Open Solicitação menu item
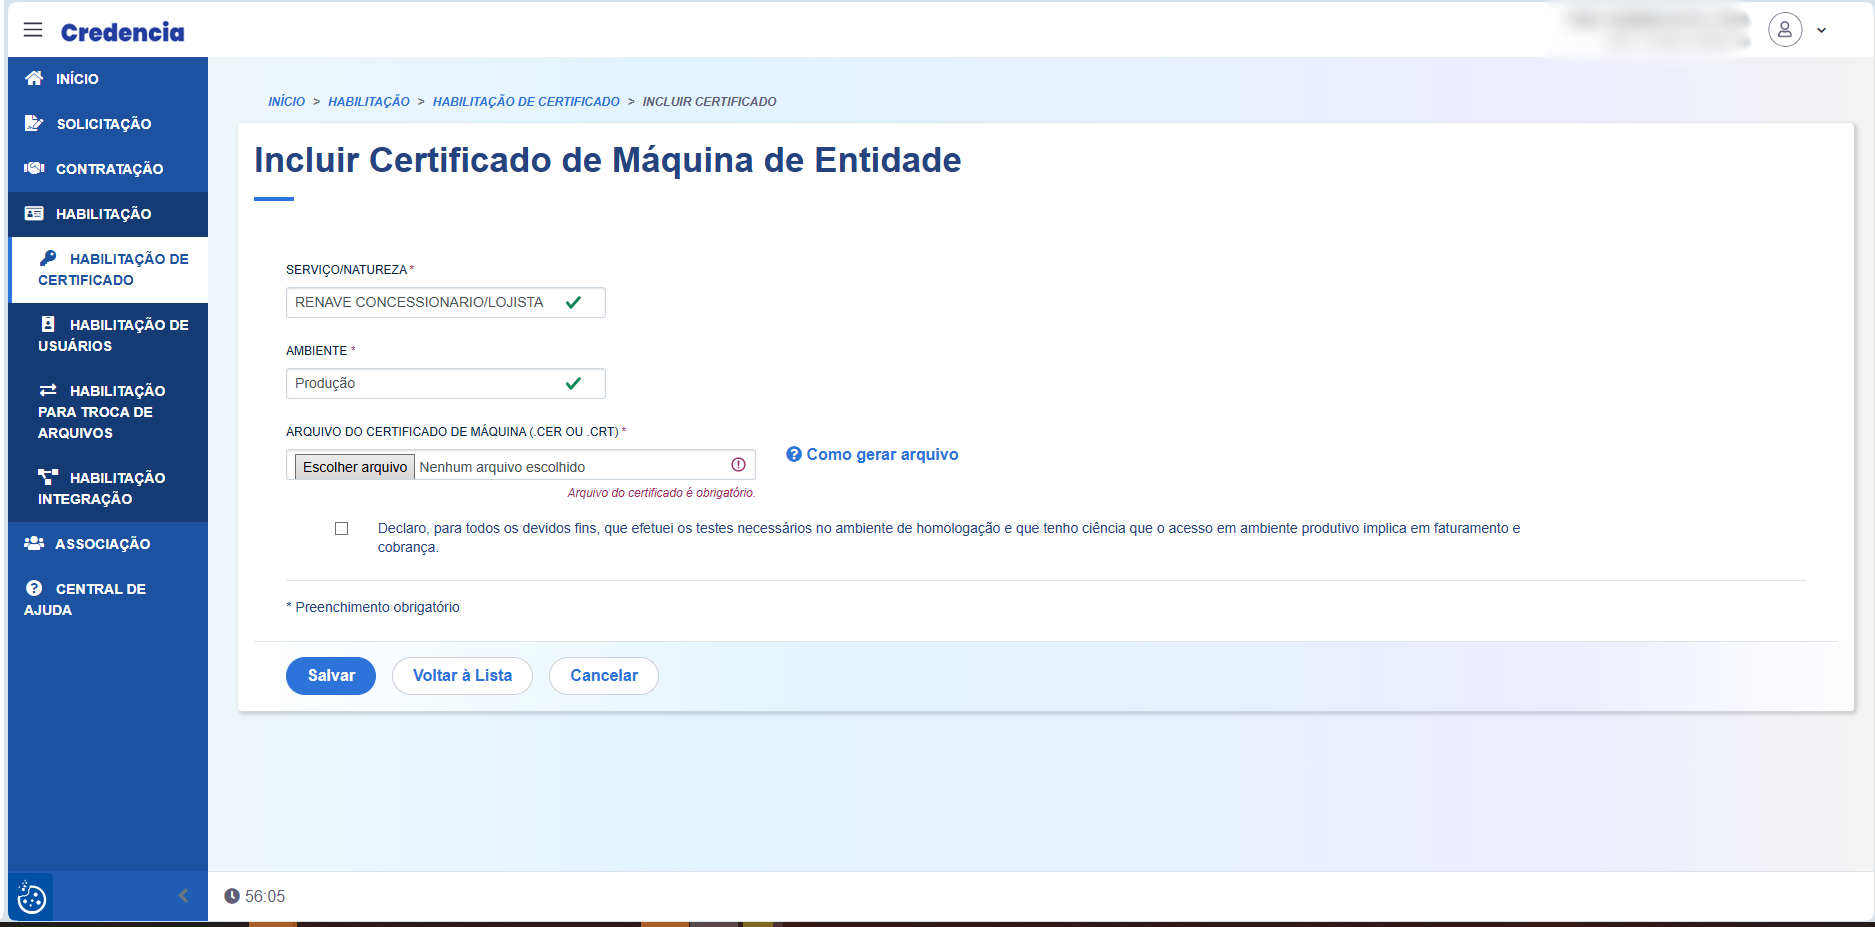Image resolution: width=1875 pixels, height=927 pixels. [108, 124]
